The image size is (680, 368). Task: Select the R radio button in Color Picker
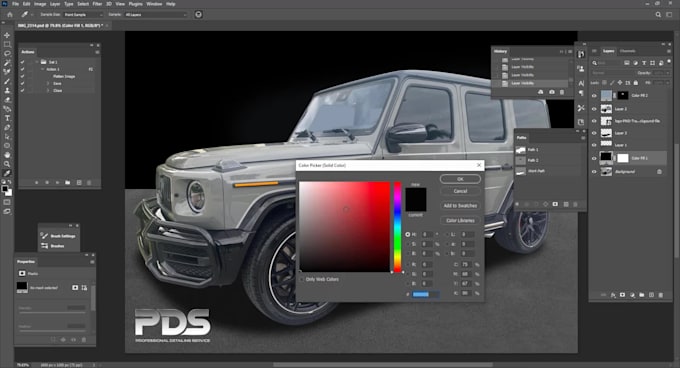click(407, 264)
